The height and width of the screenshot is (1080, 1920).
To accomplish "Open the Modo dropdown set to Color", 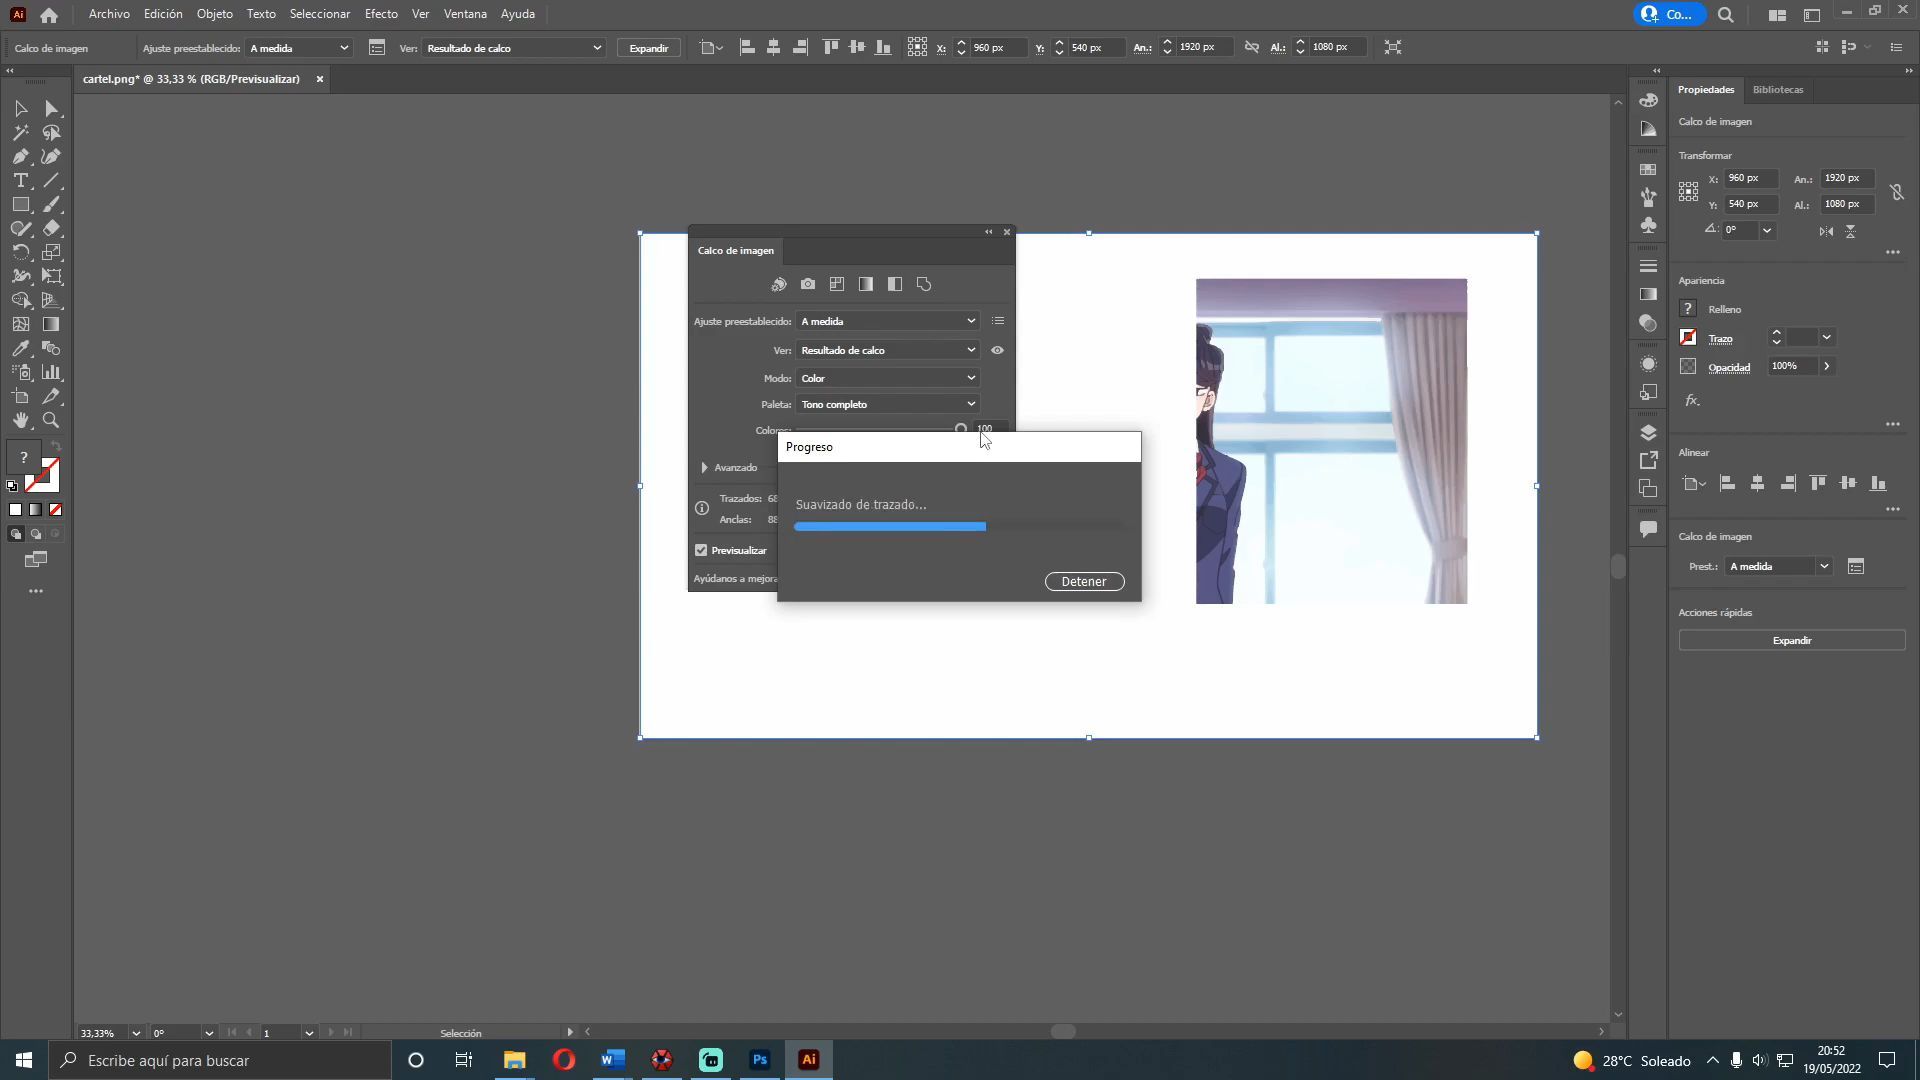I will [887, 379].
